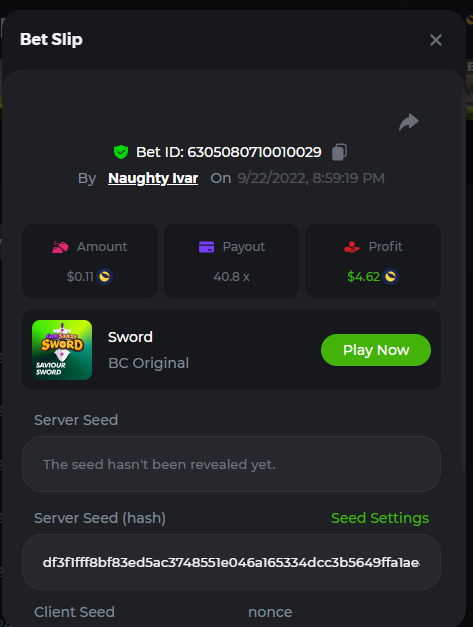Click the Bet ID number text
473x627 pixels.
coord(254,152)
